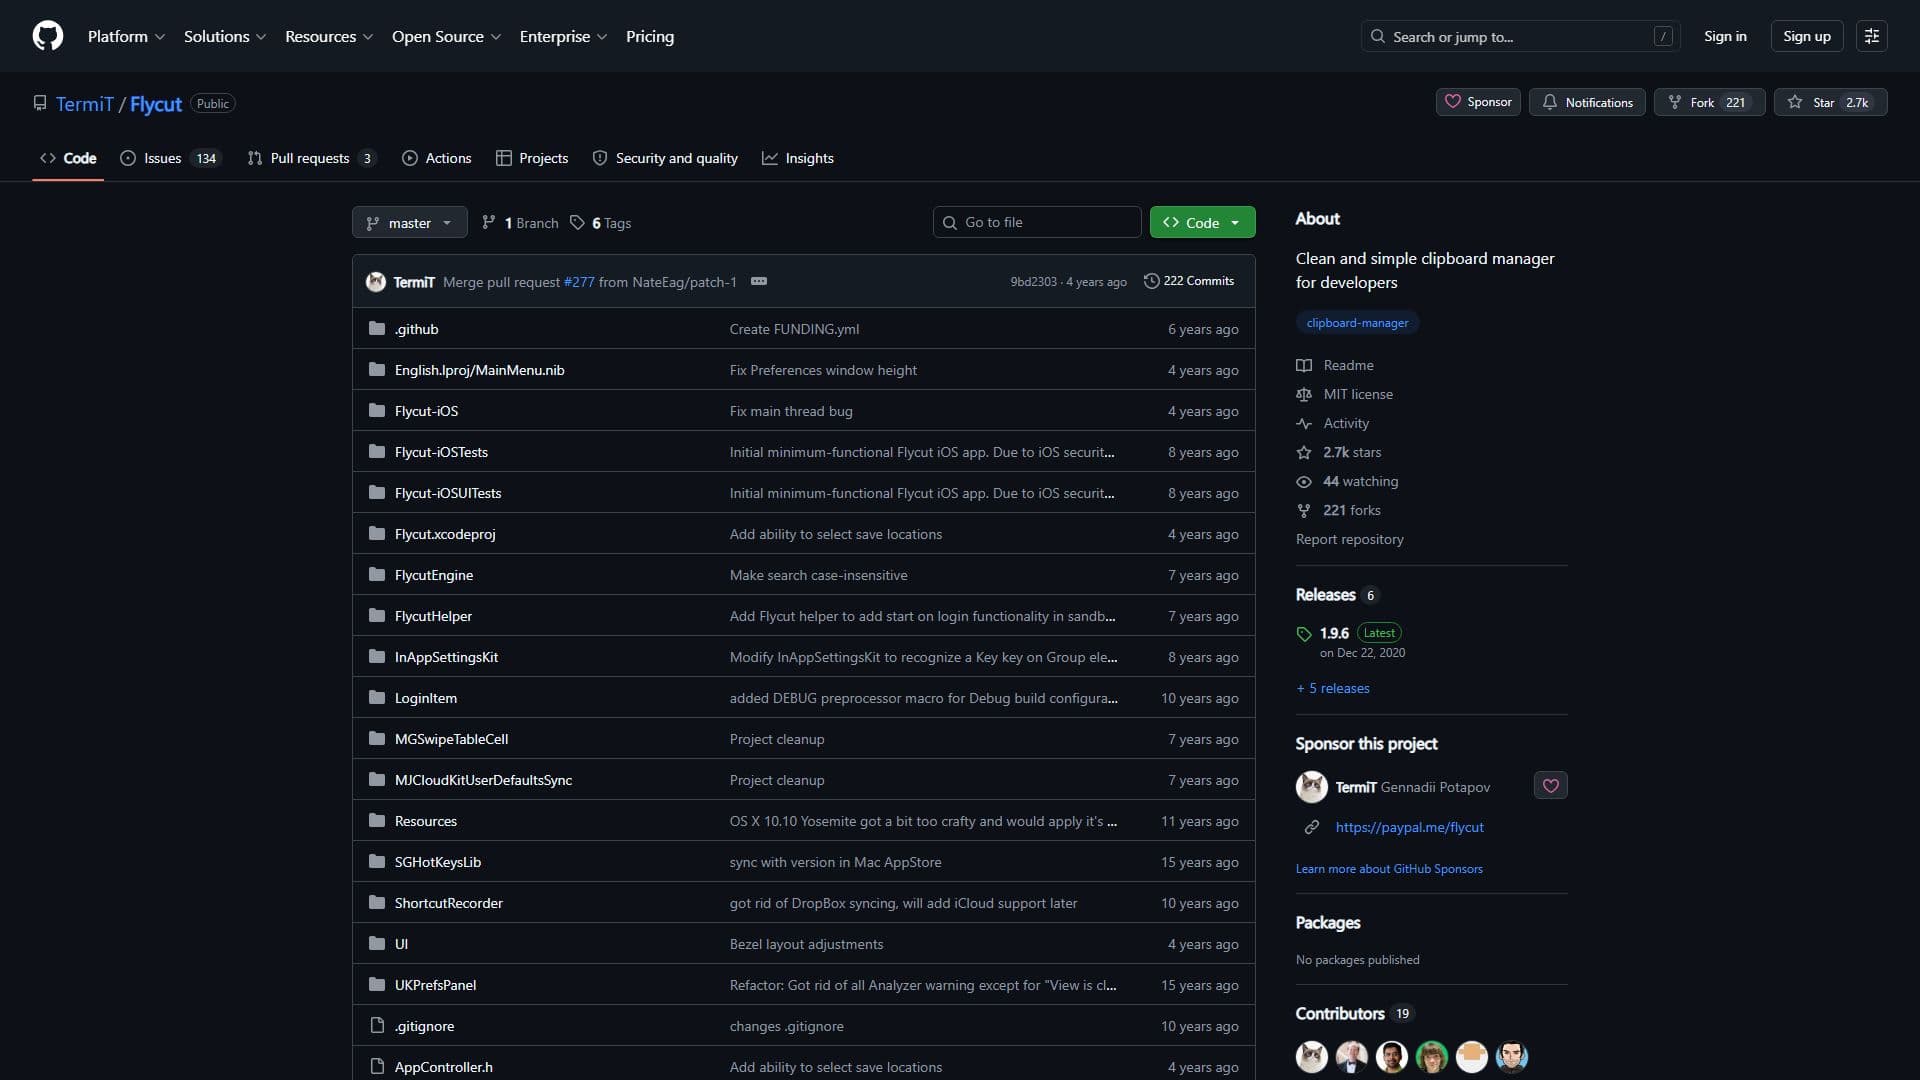Image resolution: width=1920 pixels, height=1080 pixels.
Task: Click the Sign in link
Action: pyautogui.click(x=1725, y=36)
